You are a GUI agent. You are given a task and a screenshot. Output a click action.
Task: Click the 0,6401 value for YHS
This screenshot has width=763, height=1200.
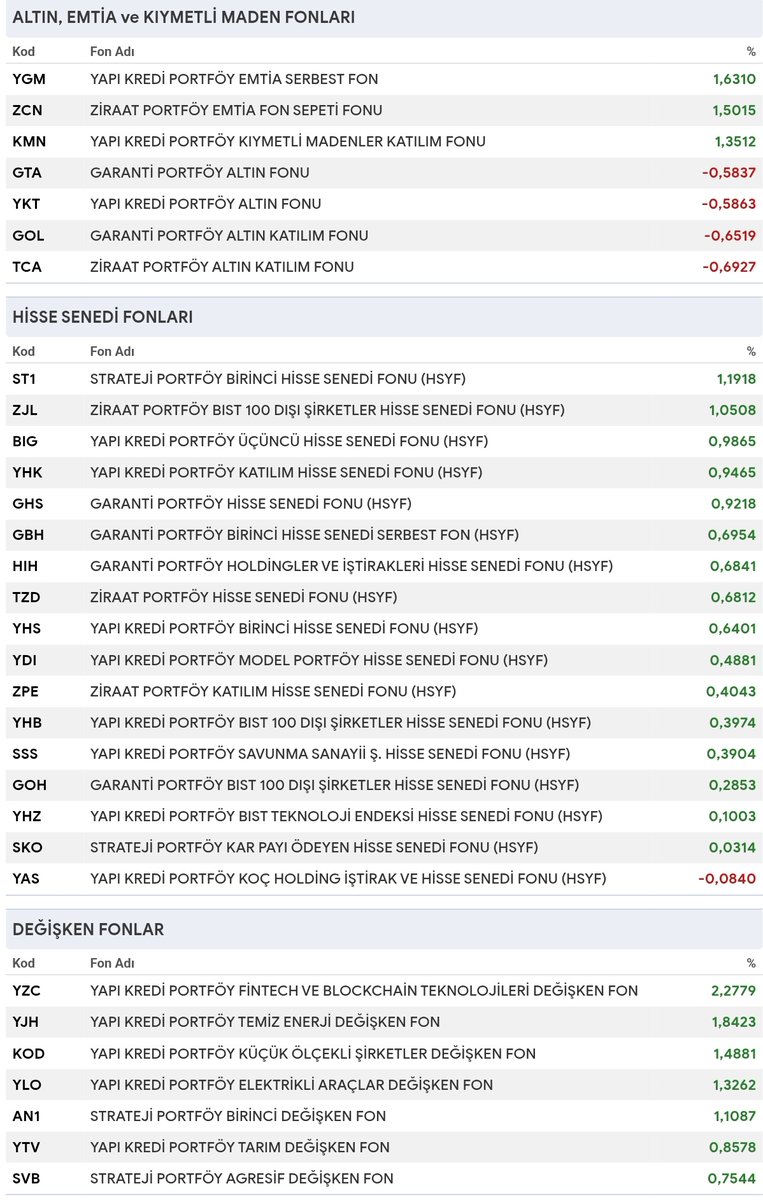(733, 629)
